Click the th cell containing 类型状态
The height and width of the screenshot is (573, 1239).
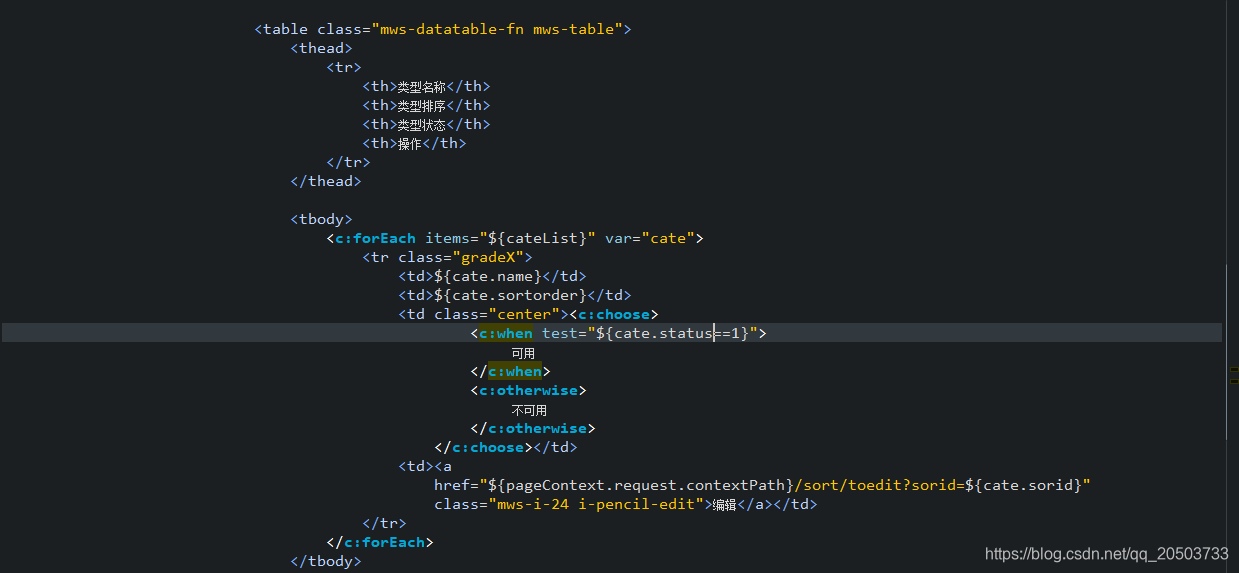426,124
